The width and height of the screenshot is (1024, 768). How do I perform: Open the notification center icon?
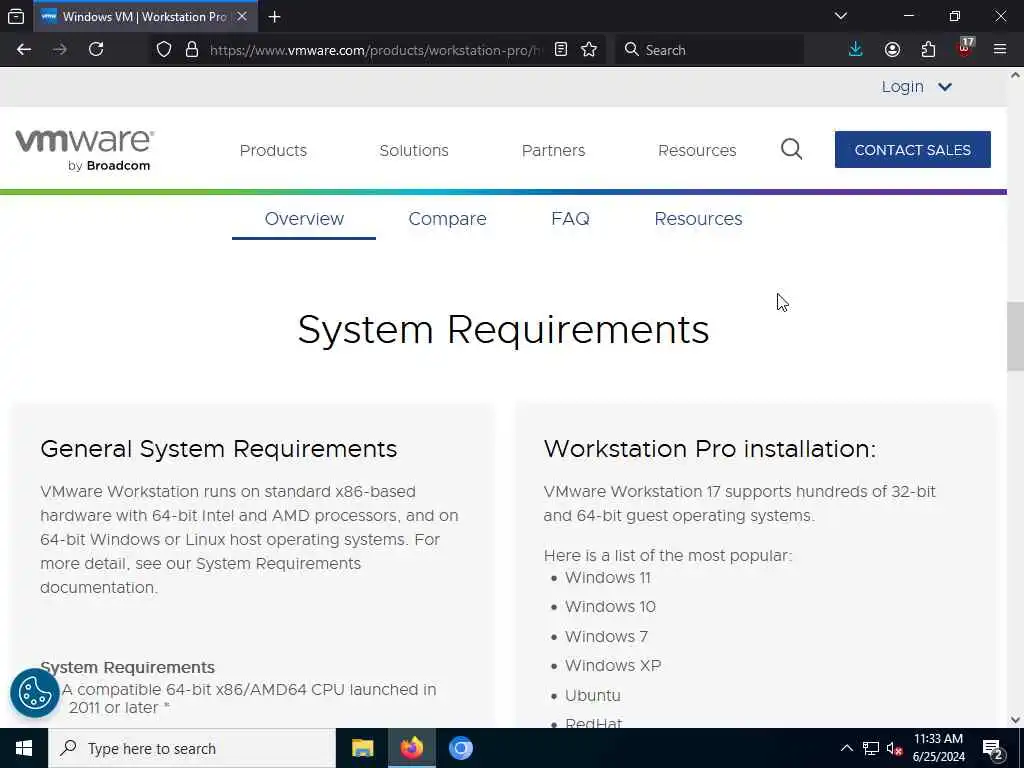coord(993,749)
